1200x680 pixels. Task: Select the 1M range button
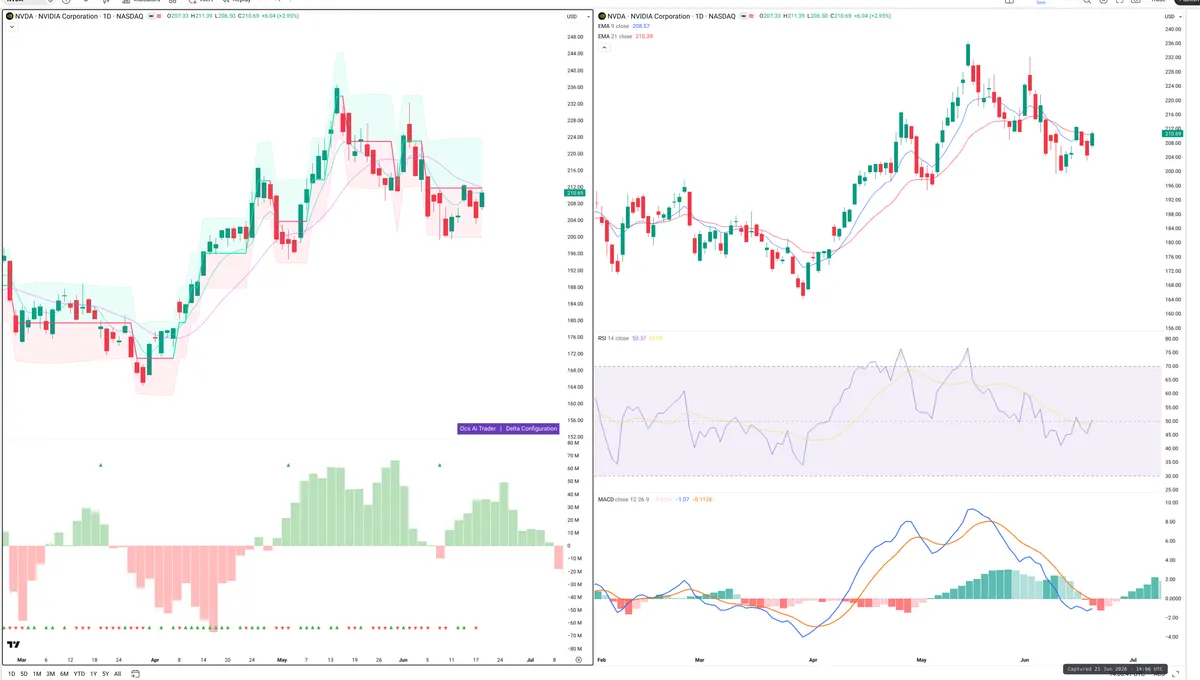point(37,674)
